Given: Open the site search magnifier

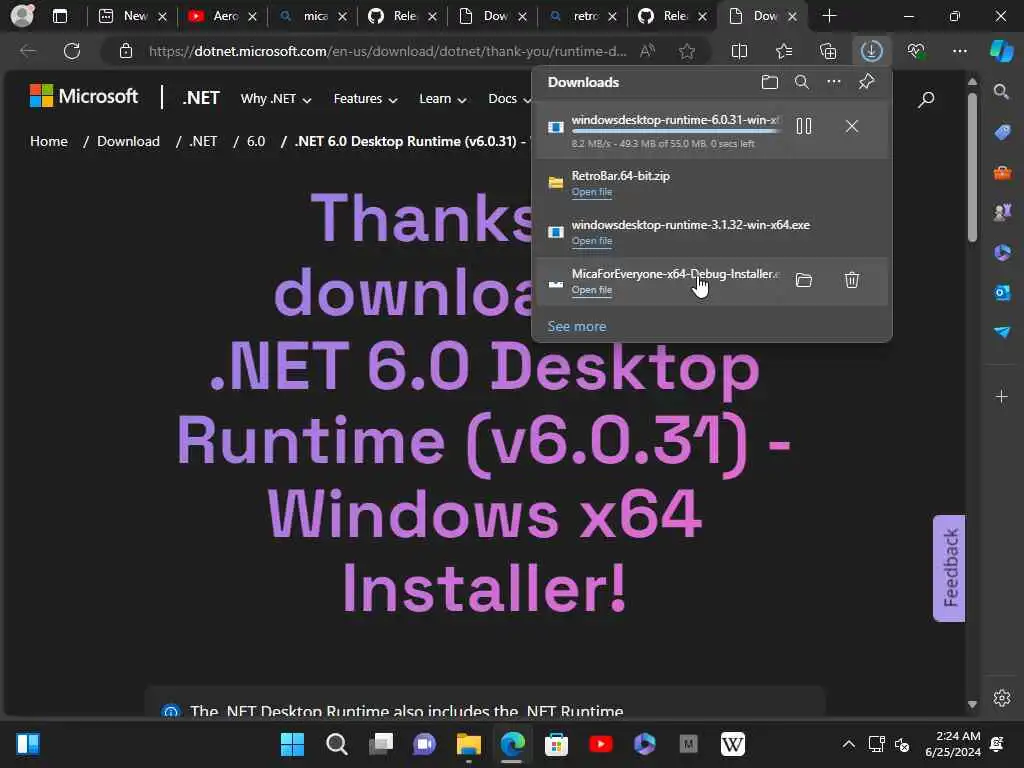Looking at the screenshot, I should pos(926,99).
